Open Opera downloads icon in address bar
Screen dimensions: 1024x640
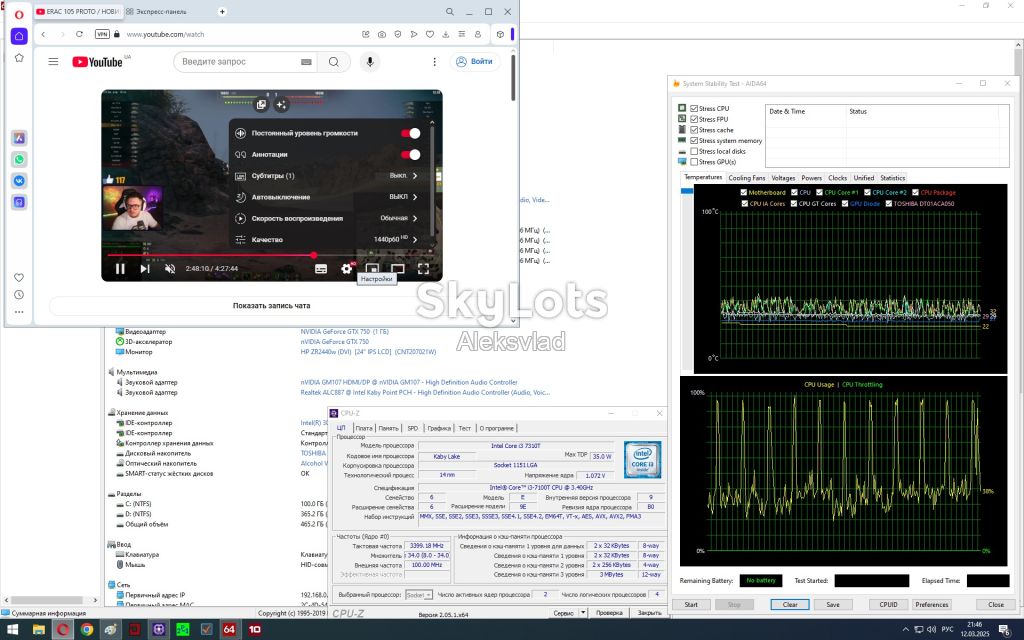tap(445, 34)
